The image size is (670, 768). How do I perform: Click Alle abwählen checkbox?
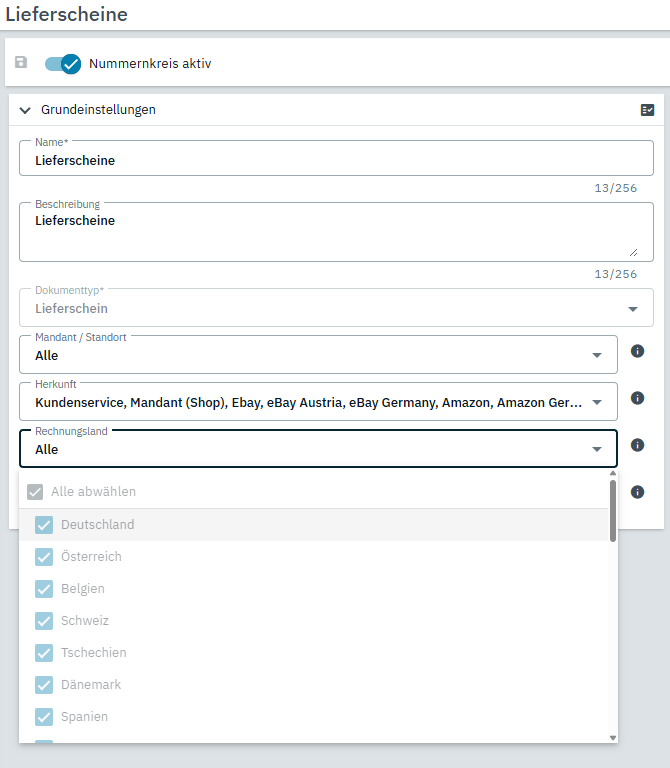tap(36, 492)
